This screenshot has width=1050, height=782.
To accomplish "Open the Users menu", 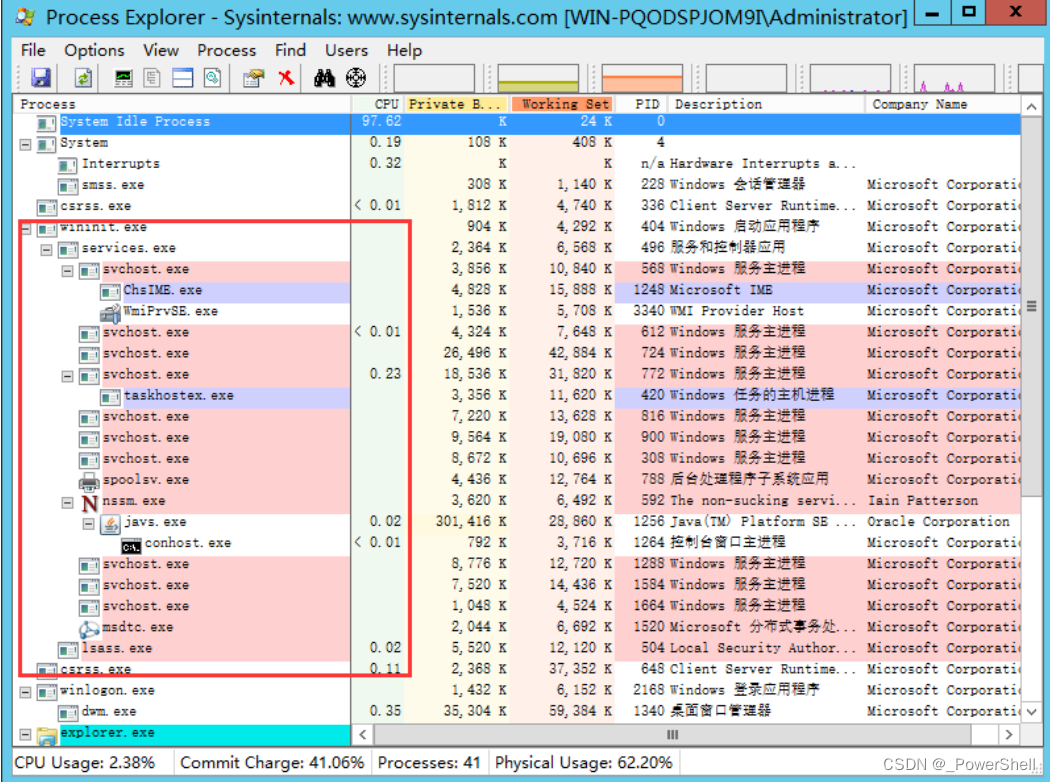I will (346, 50).
